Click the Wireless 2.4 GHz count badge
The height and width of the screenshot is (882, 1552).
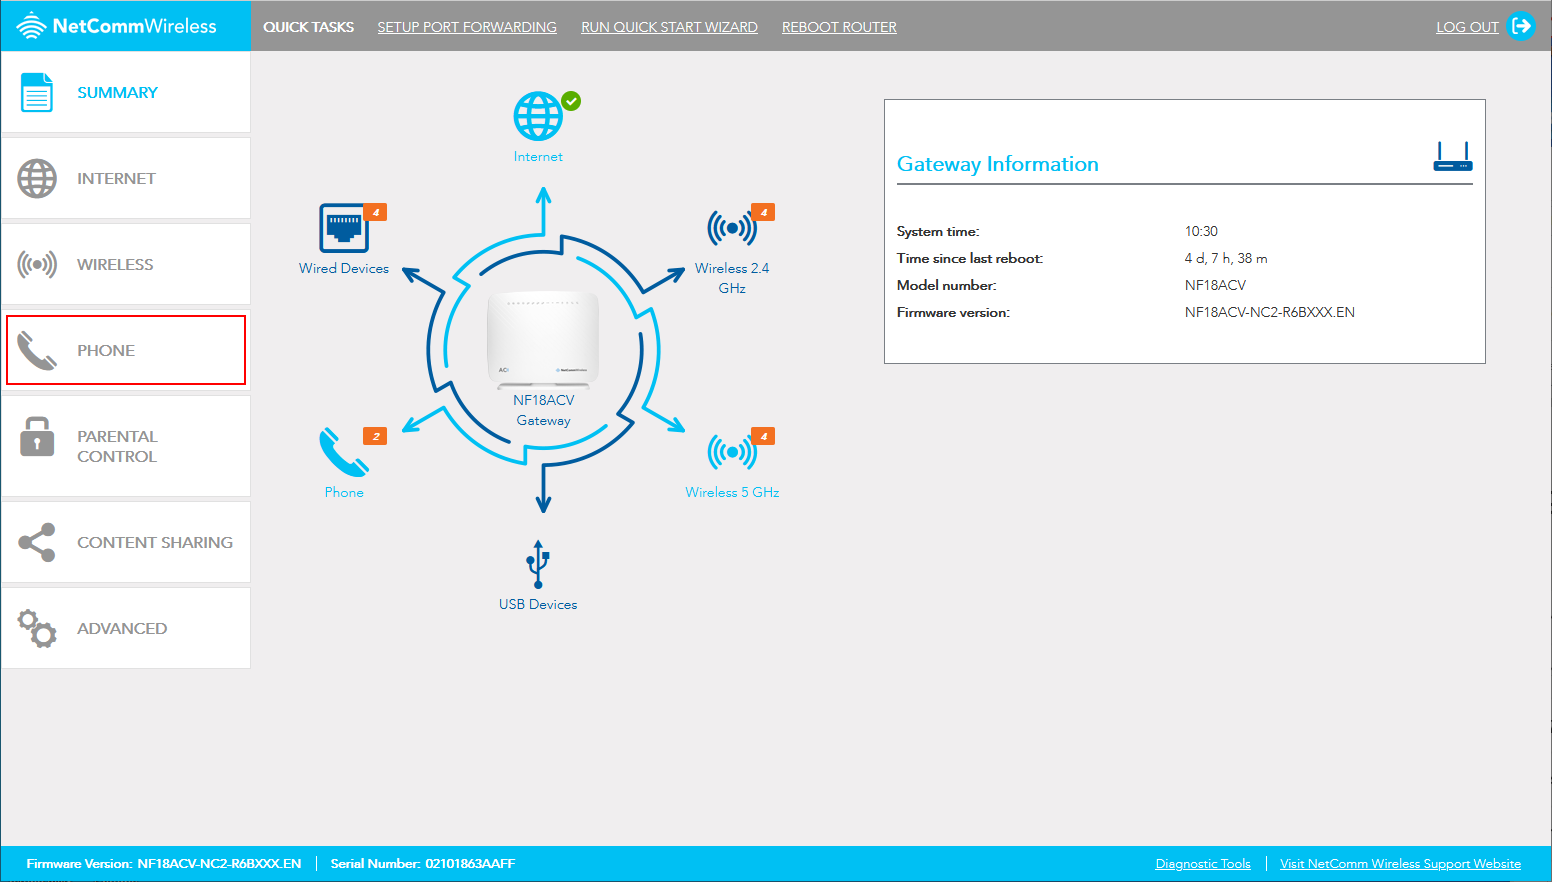(x=763, y=212)
